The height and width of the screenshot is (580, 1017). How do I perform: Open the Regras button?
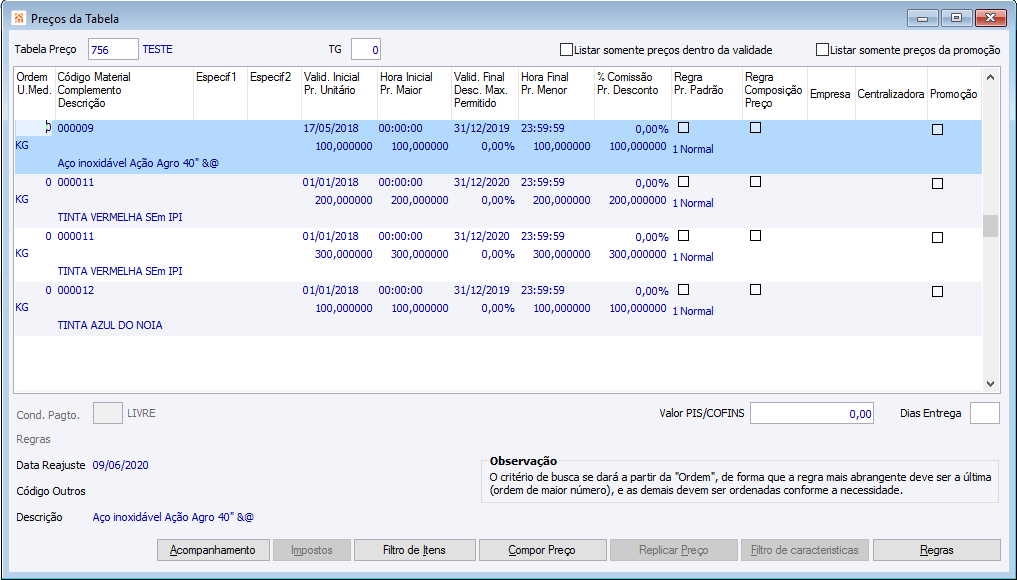937,550
